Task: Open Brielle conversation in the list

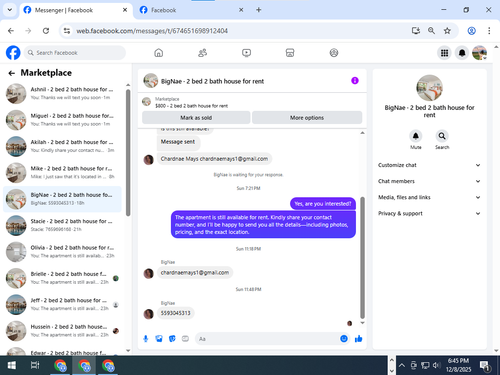Action: tap(62, 278)
